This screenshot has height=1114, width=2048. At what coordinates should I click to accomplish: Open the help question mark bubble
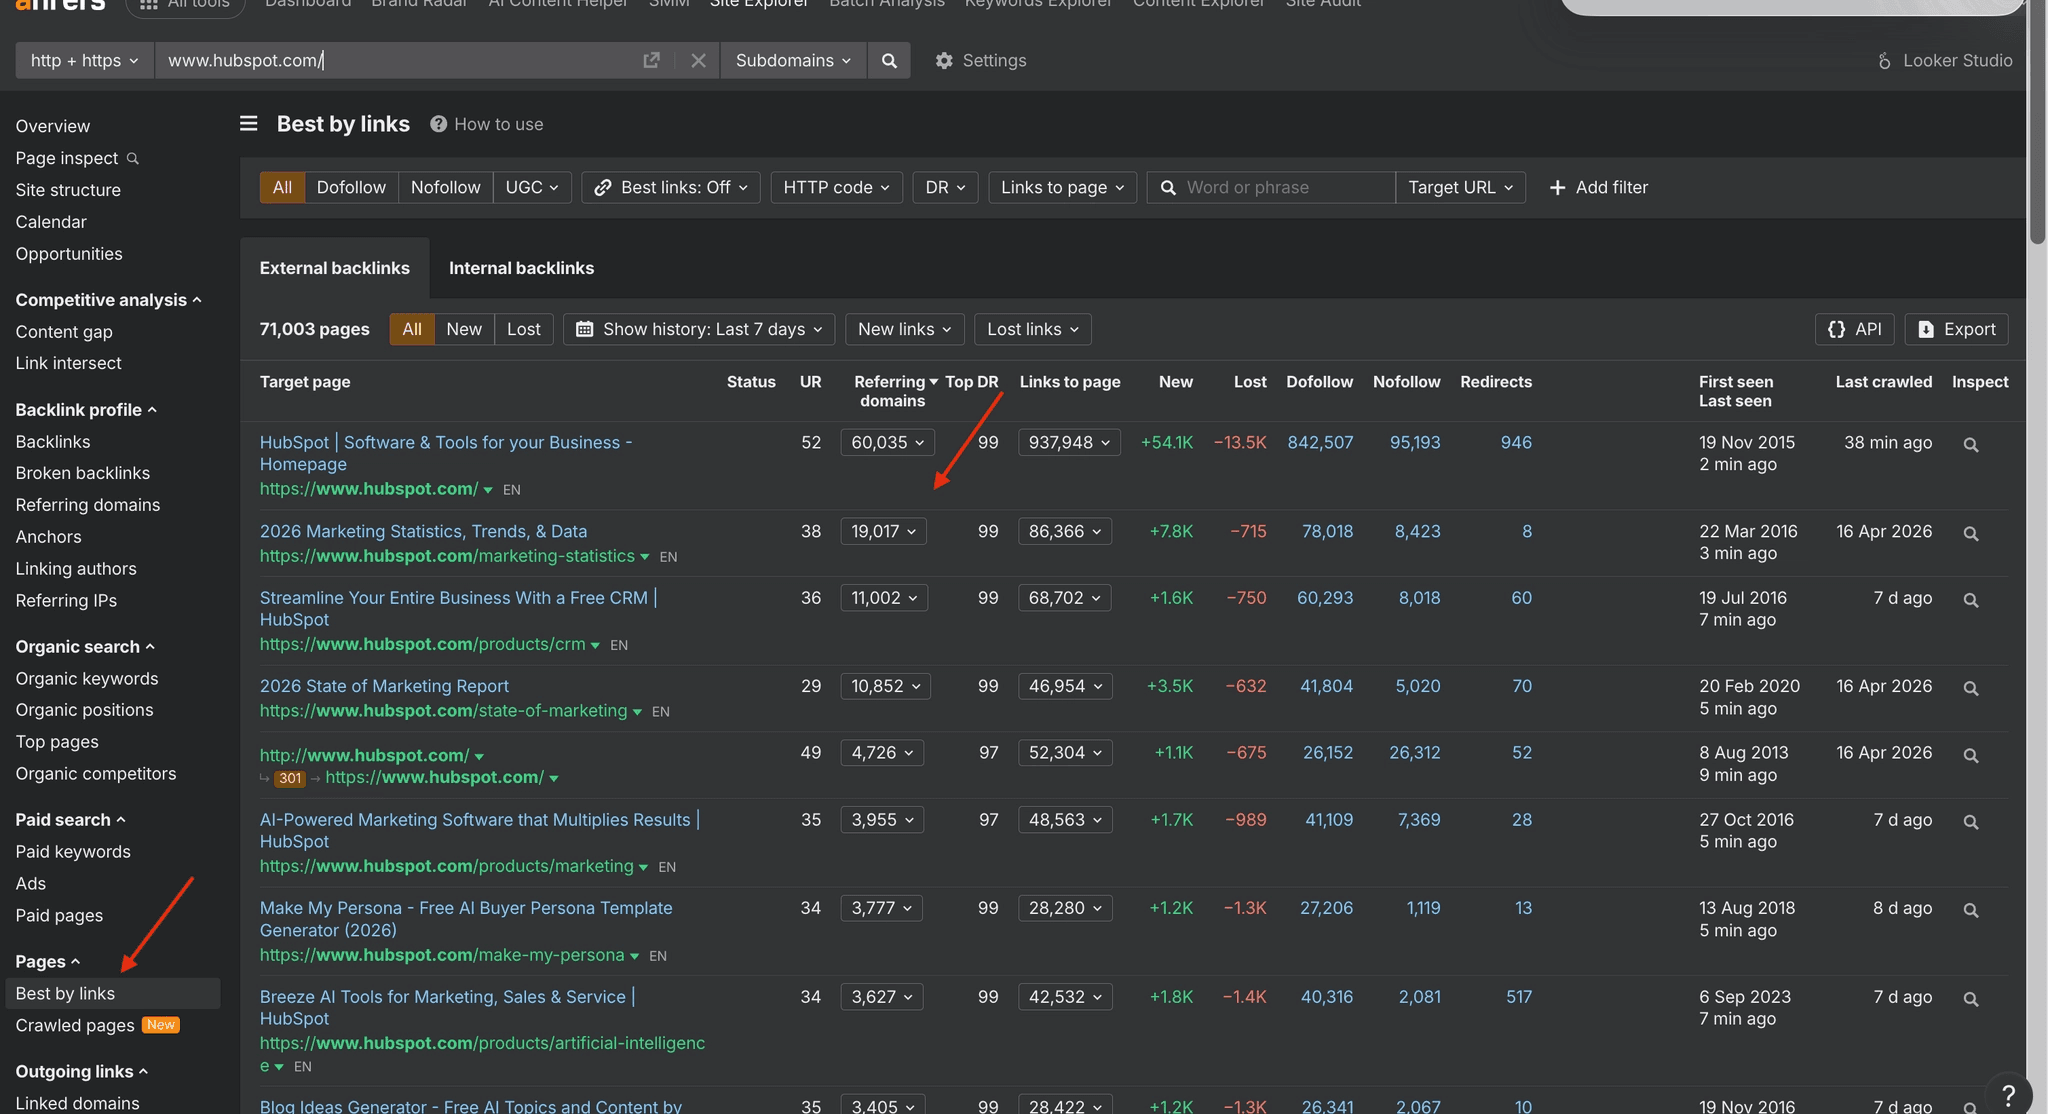(x=2007, y=1095)
